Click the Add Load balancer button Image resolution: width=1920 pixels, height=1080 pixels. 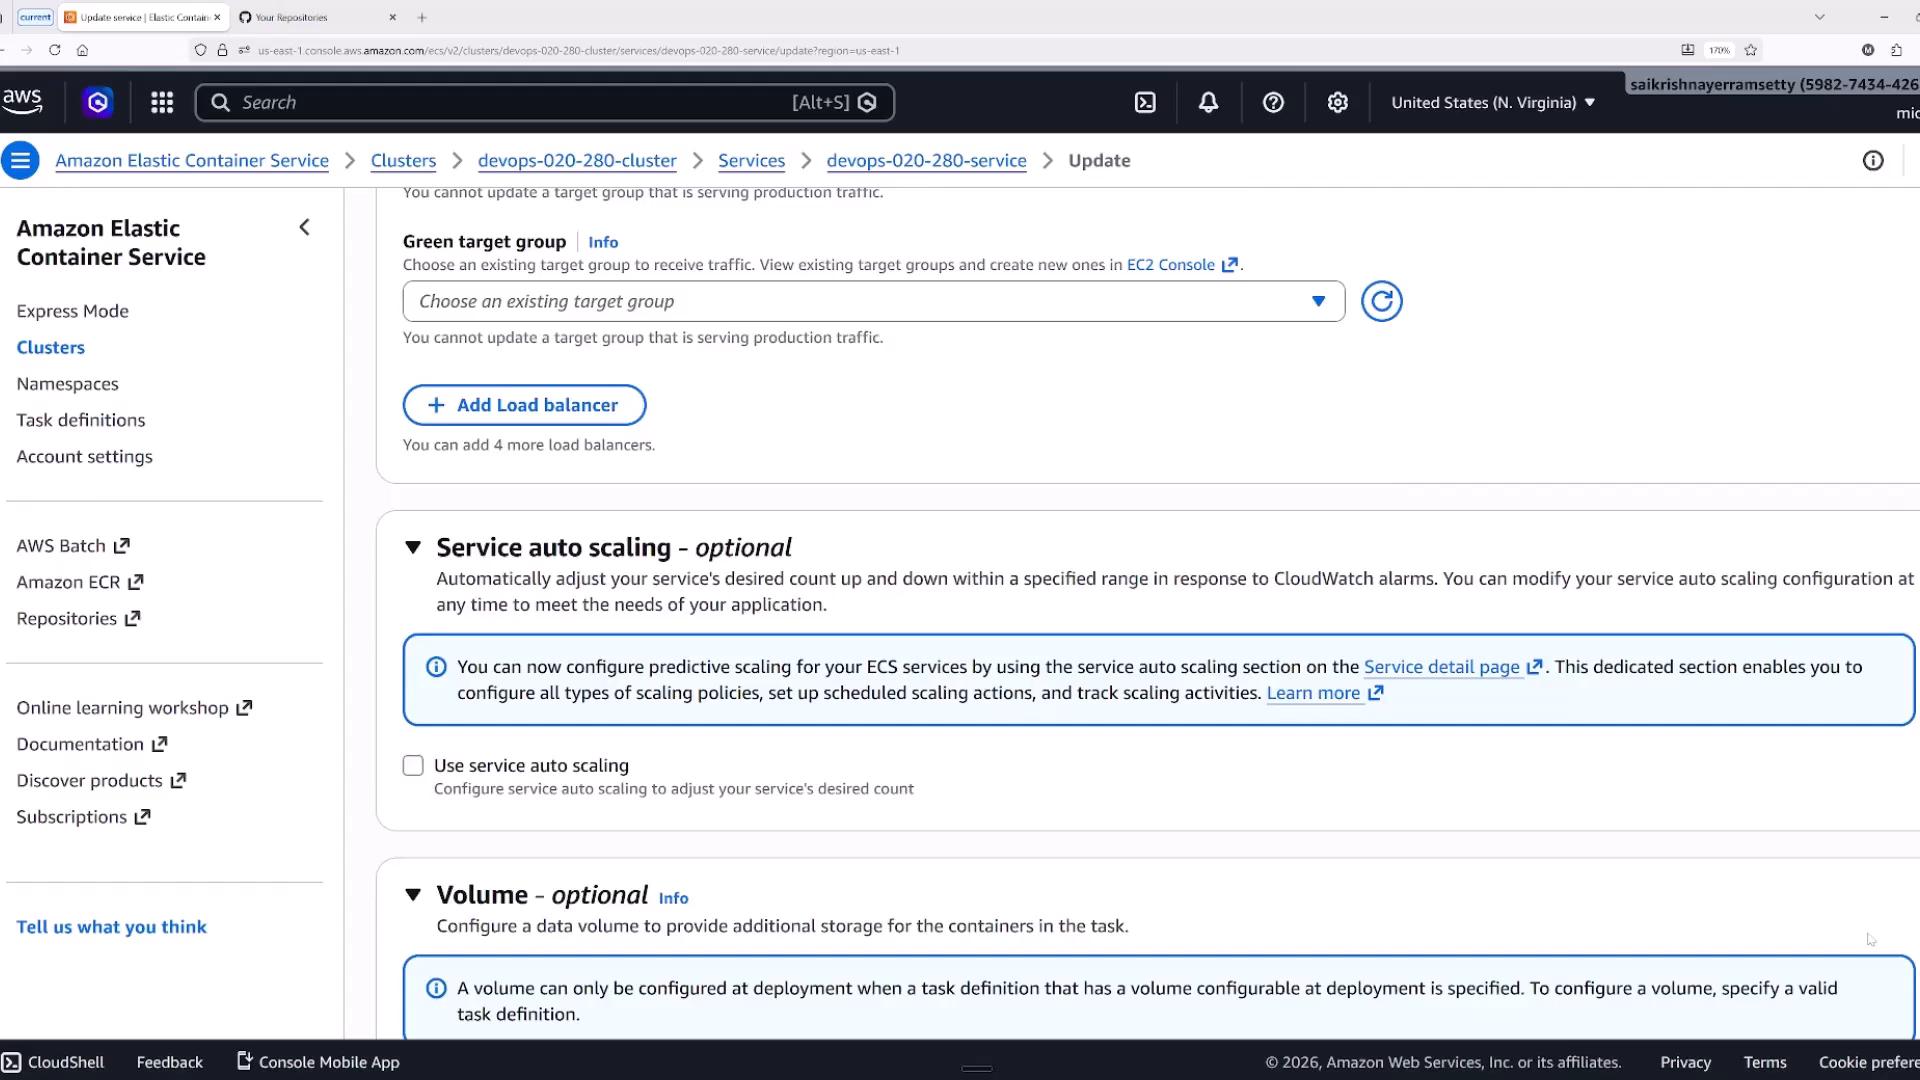click(524, 405)
